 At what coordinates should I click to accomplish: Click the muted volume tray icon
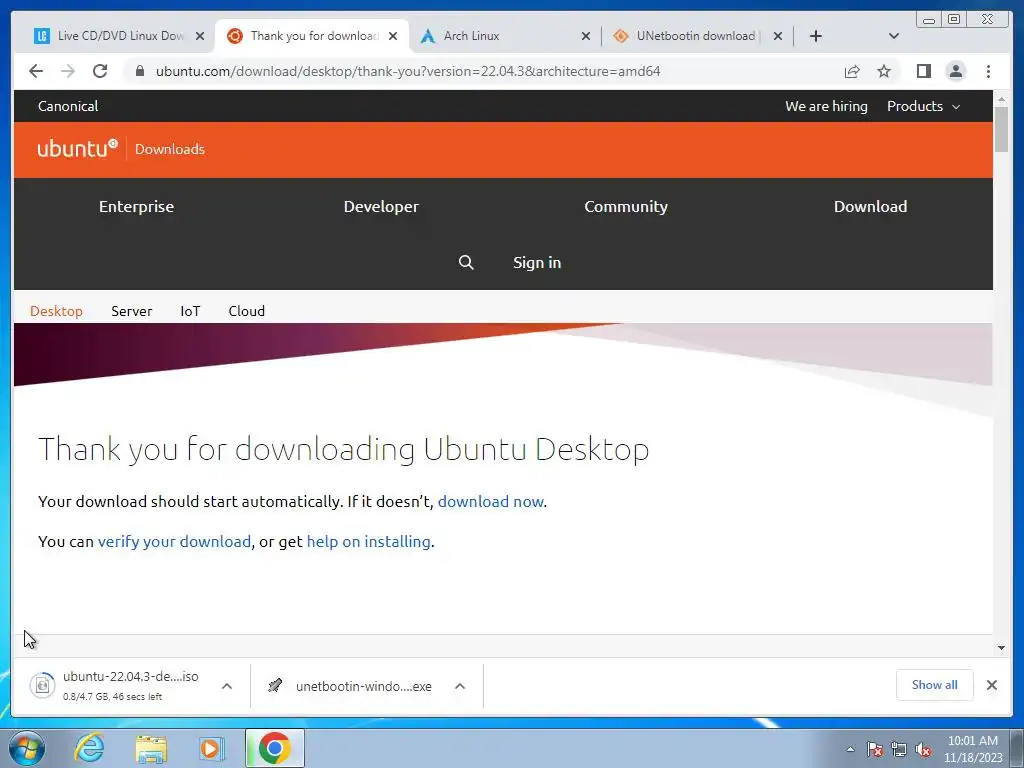pyautogui.click(x=923, y=749)
